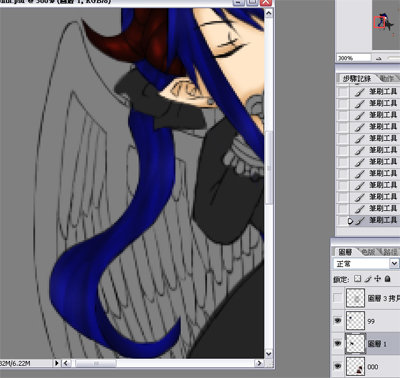400x378 pixels.
Task: Select the 圖層 1 layer thumbnail
Action: pos(355,343)
